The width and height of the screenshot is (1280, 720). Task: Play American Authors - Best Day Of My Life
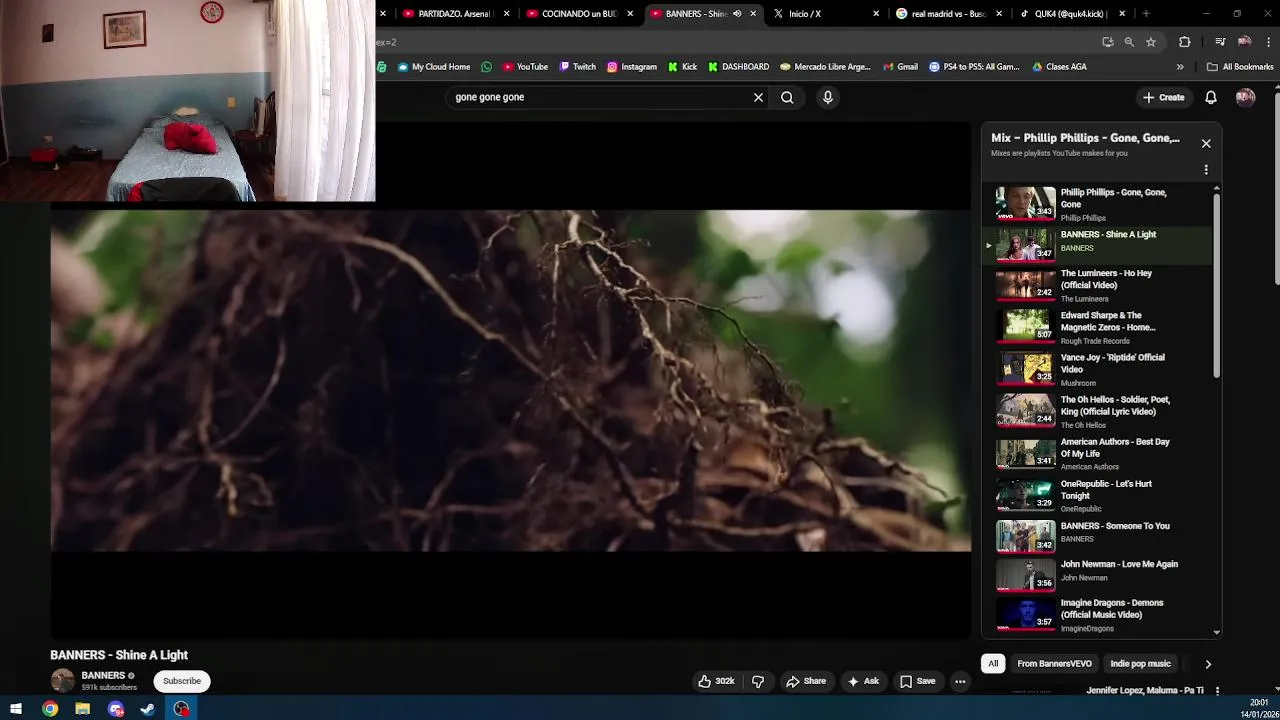pos(1098,453)
